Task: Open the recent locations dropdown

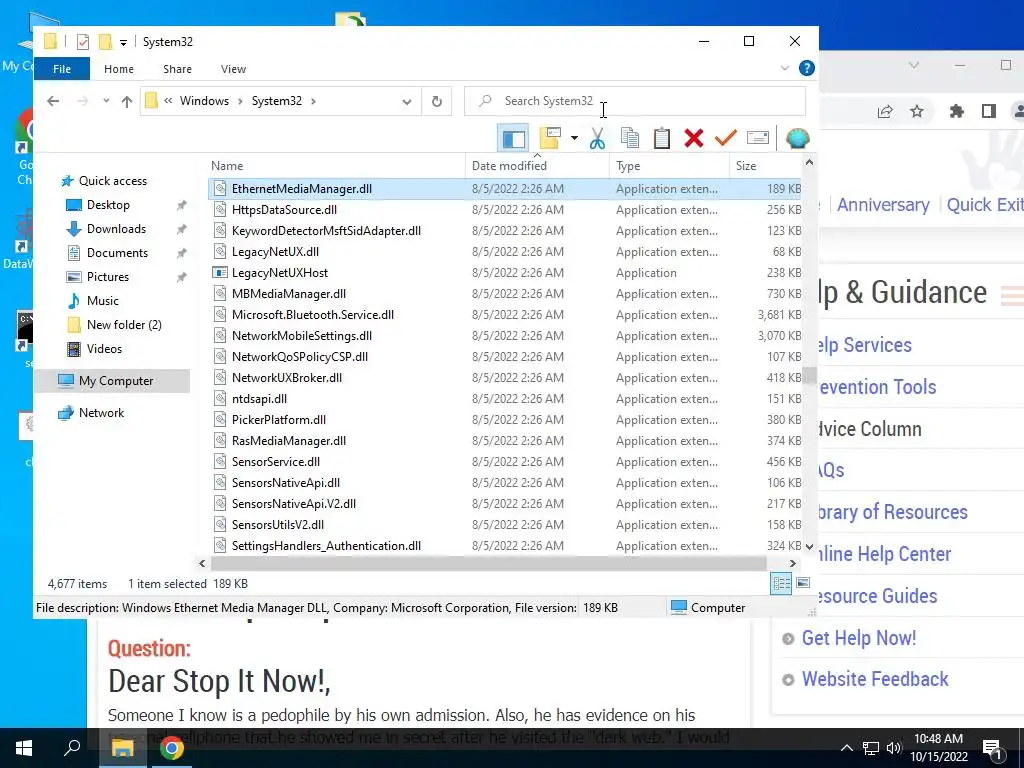Action: tap(106, 101)
